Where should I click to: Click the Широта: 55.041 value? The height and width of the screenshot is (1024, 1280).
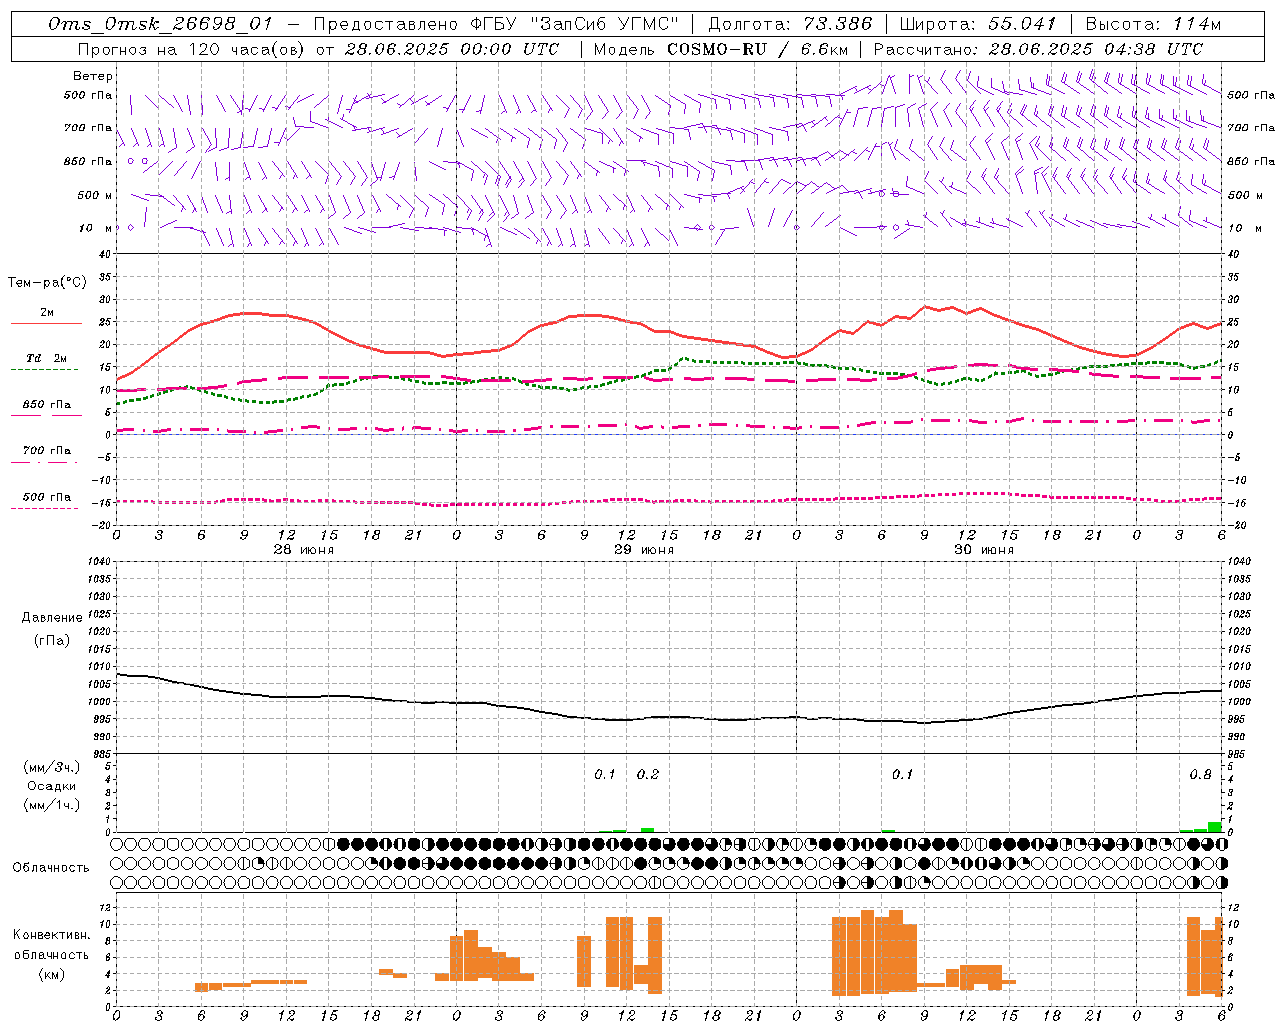tap(978, 24)
